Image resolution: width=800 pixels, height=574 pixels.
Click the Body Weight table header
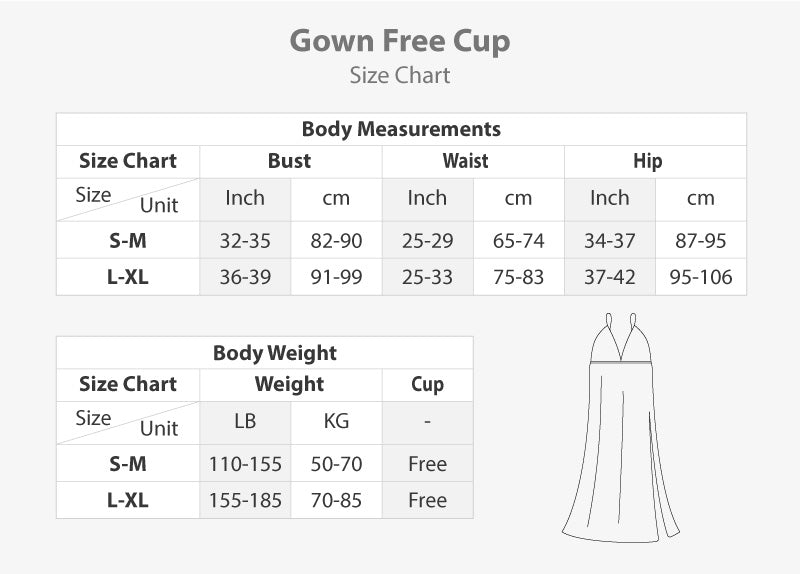click(274, 353)
